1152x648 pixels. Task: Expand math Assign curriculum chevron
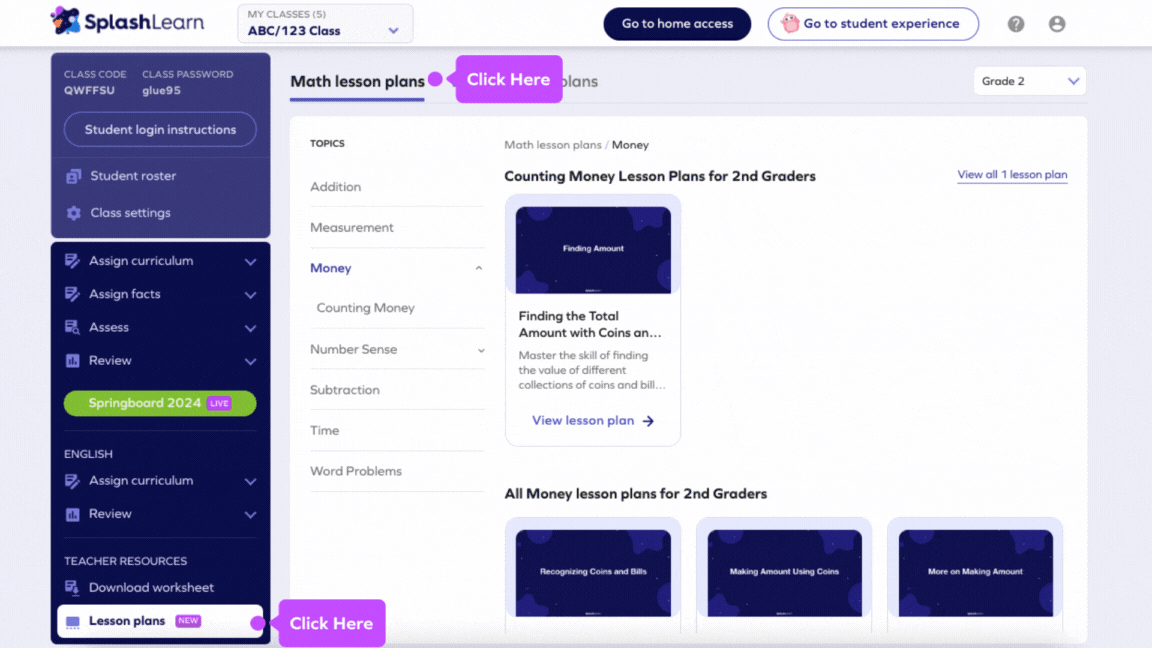[251, 262]
